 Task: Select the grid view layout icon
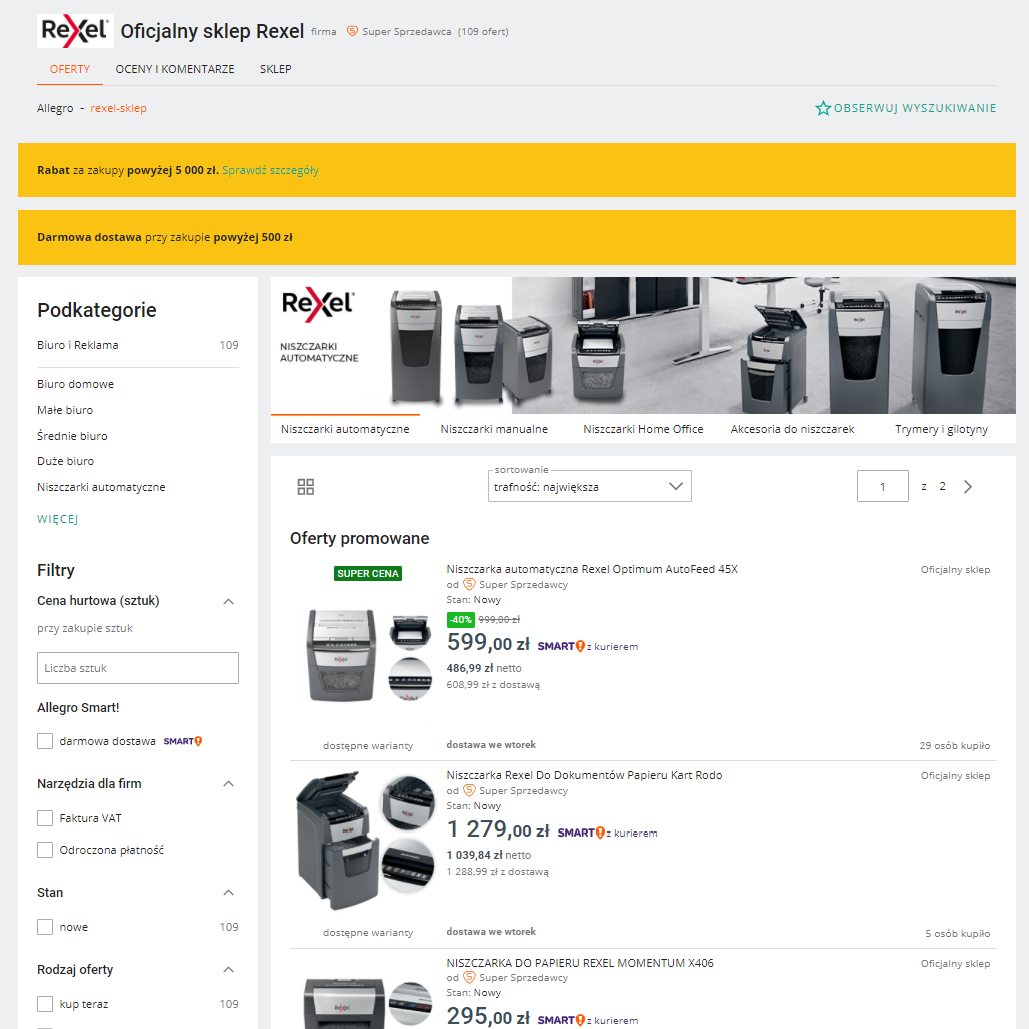point(305,486)
